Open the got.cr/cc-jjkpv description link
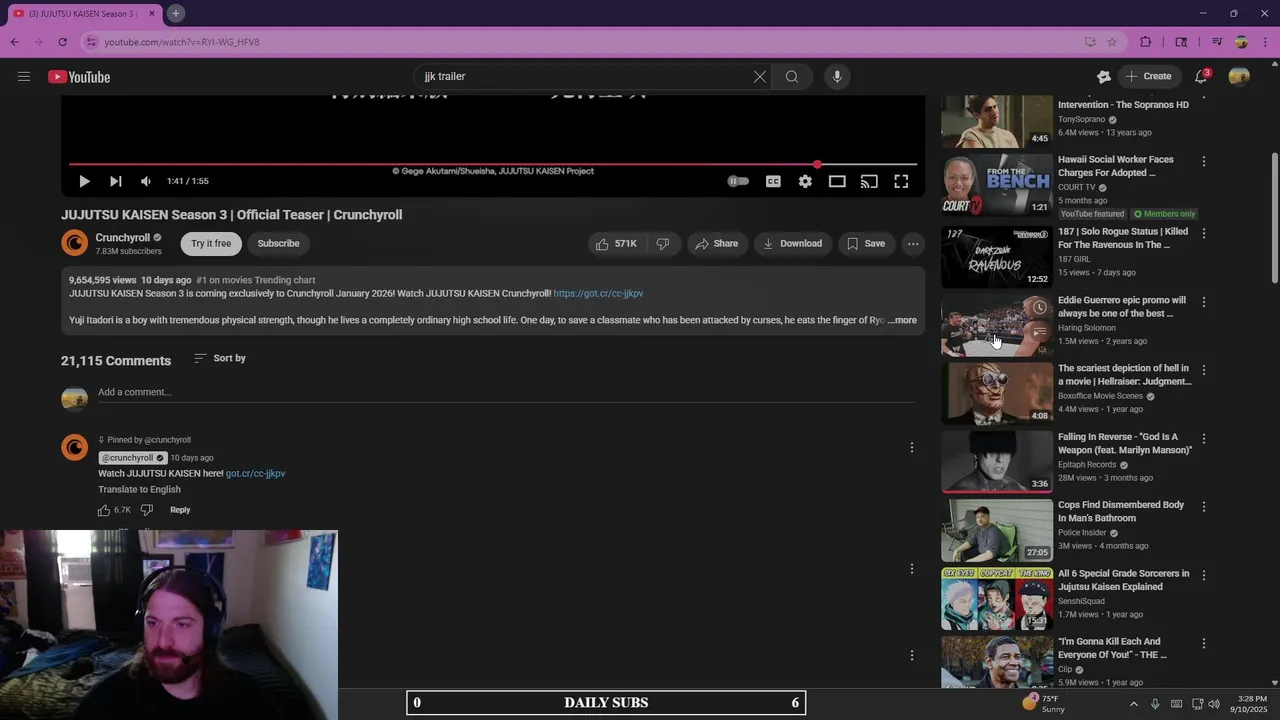1280x720 pixels. 598,294
